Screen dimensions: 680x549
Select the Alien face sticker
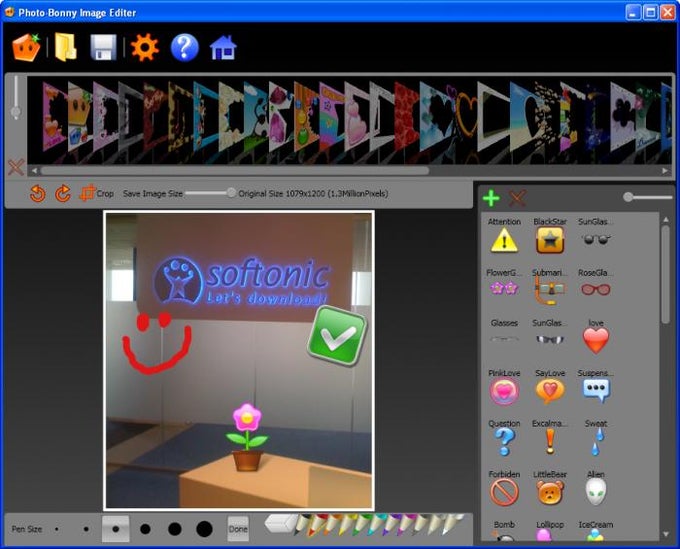click(596, 488)
